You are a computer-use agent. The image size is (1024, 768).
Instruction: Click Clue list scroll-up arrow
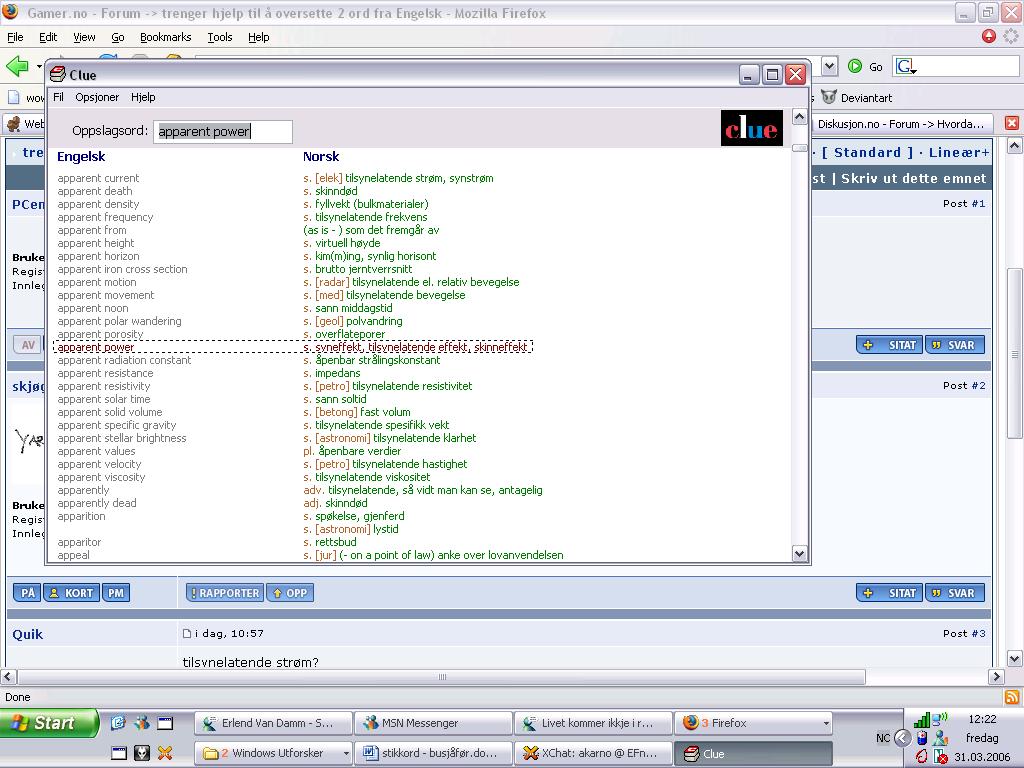point(799,117)
